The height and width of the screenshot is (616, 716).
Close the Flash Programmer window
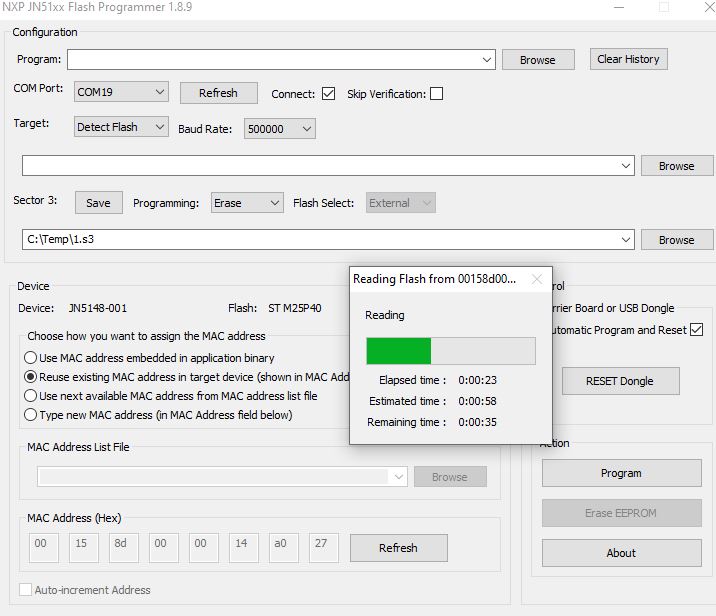click(710, 7)
